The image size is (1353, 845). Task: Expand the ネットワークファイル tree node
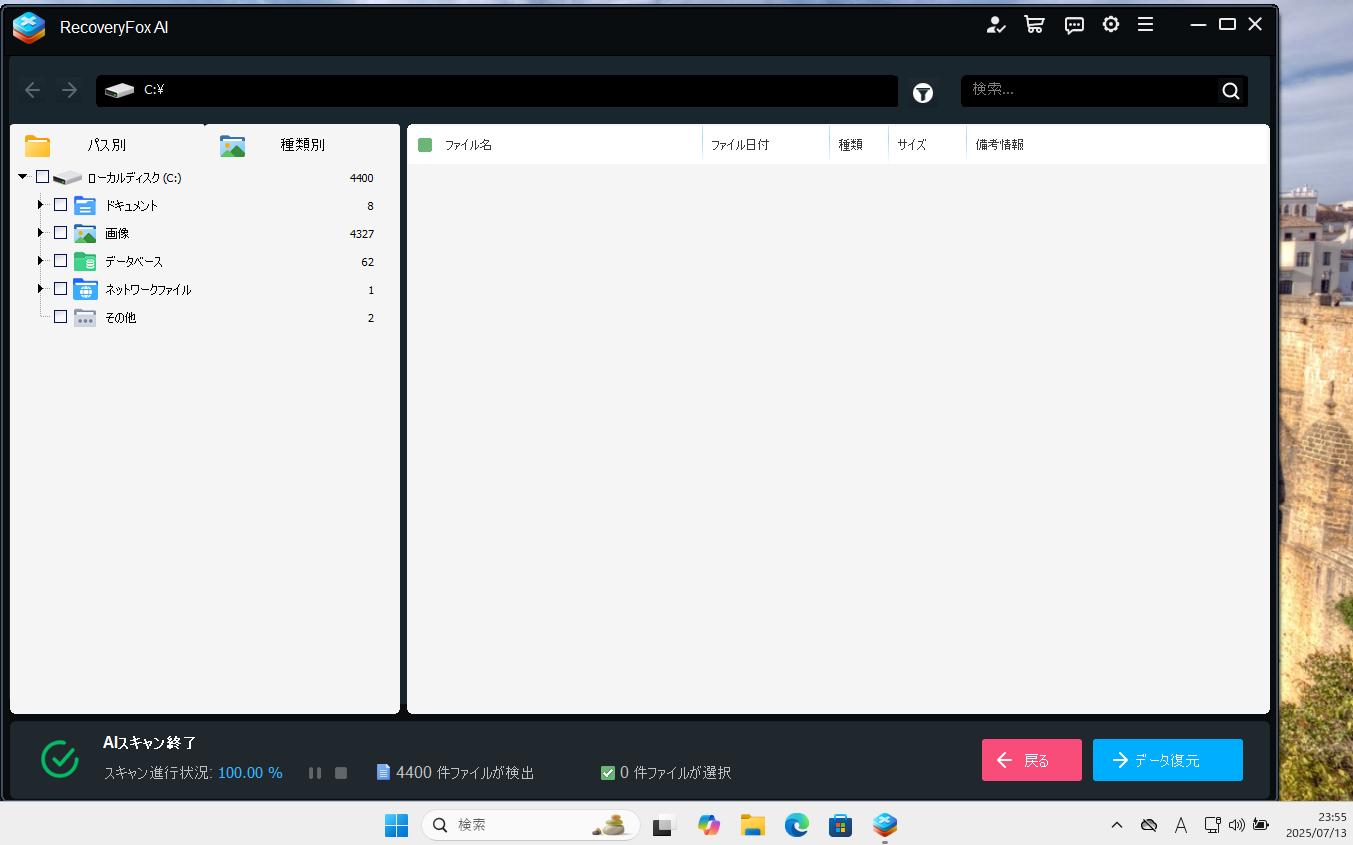41,289
